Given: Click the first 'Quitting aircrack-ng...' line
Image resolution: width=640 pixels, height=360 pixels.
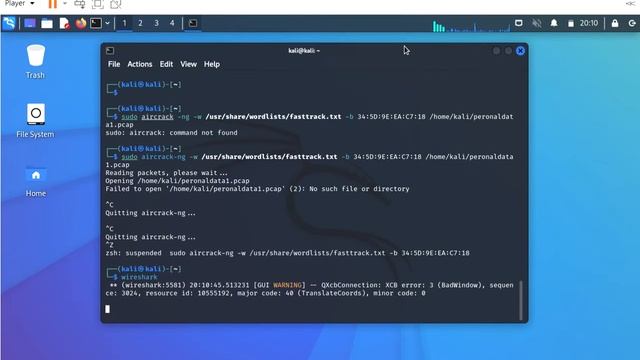Looking at the screenshot, I should point(150,213).
